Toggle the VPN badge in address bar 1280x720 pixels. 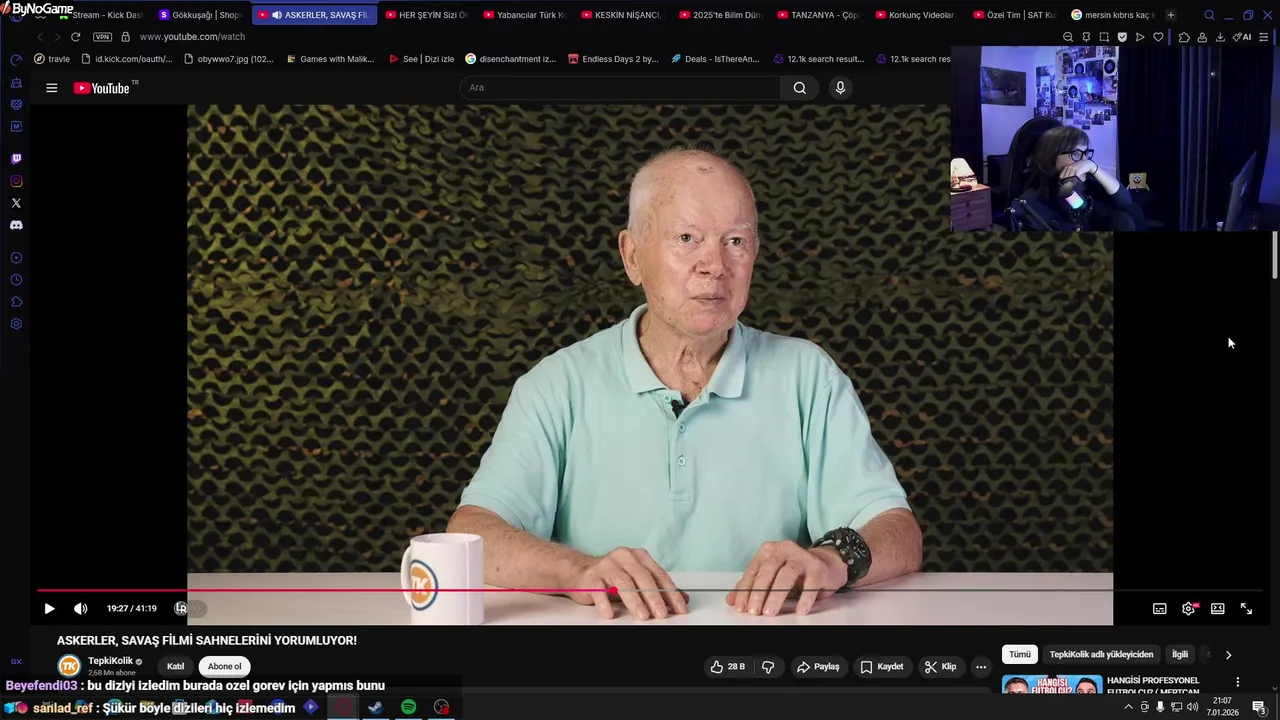(x=102, y=37)
